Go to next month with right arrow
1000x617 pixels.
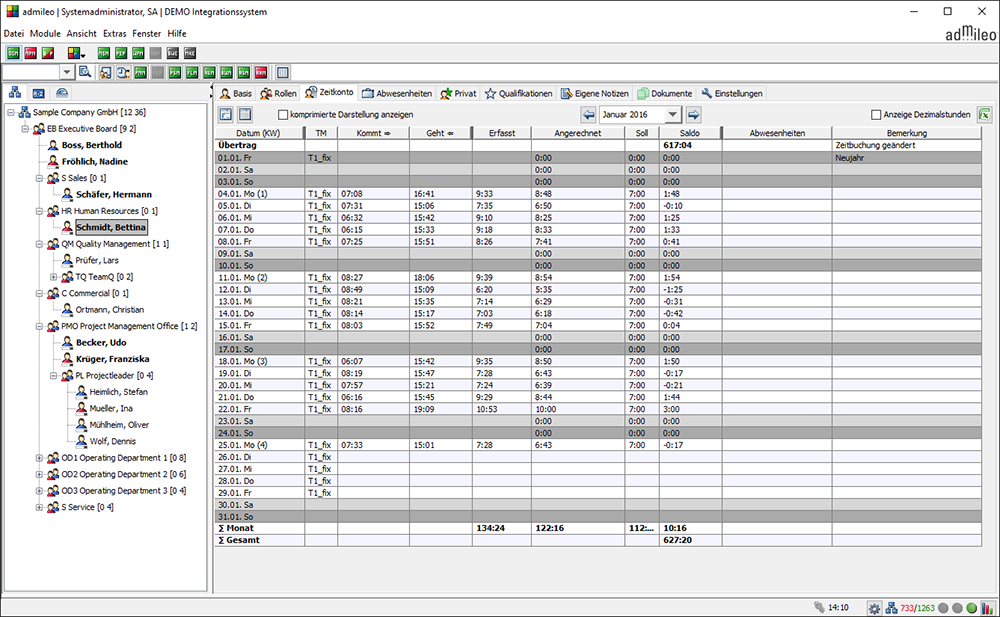pyautogui.click(x=693, y=115)
